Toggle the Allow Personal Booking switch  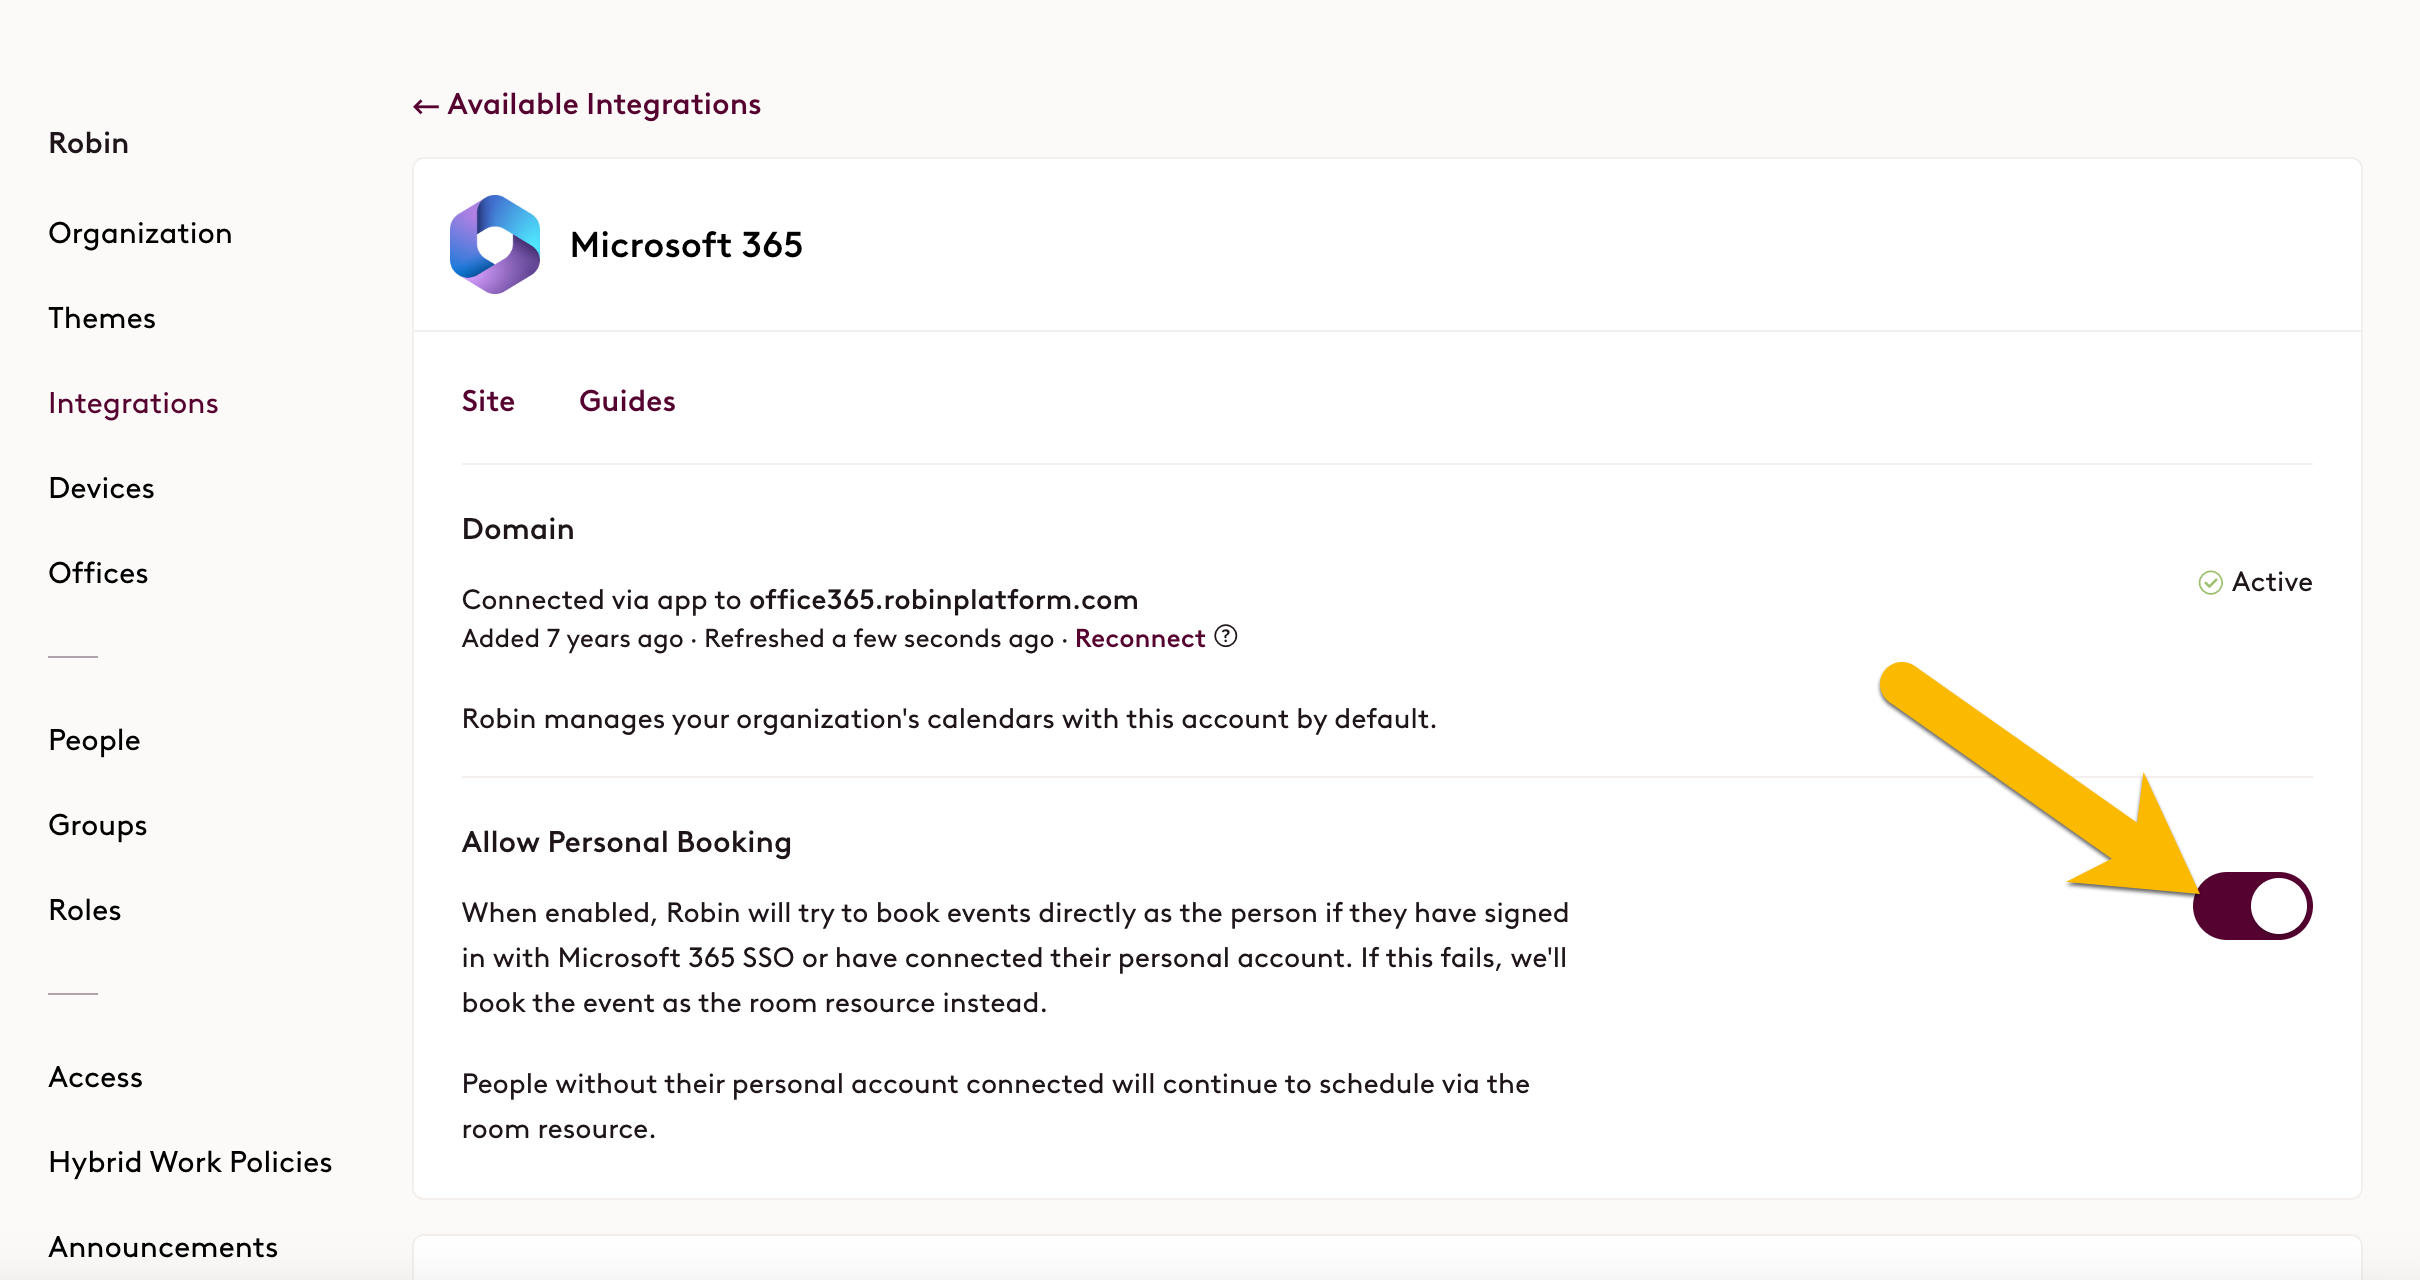[x=2252, y=906]
